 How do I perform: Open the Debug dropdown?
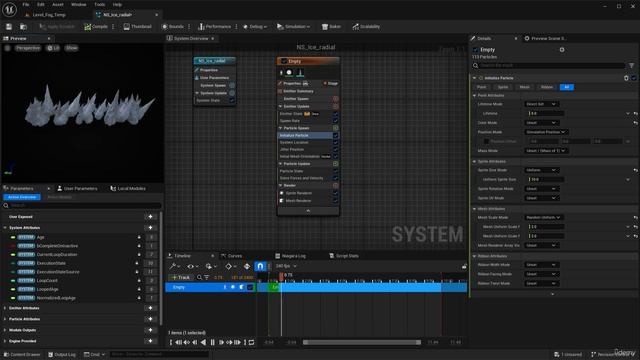click(255, 27)
